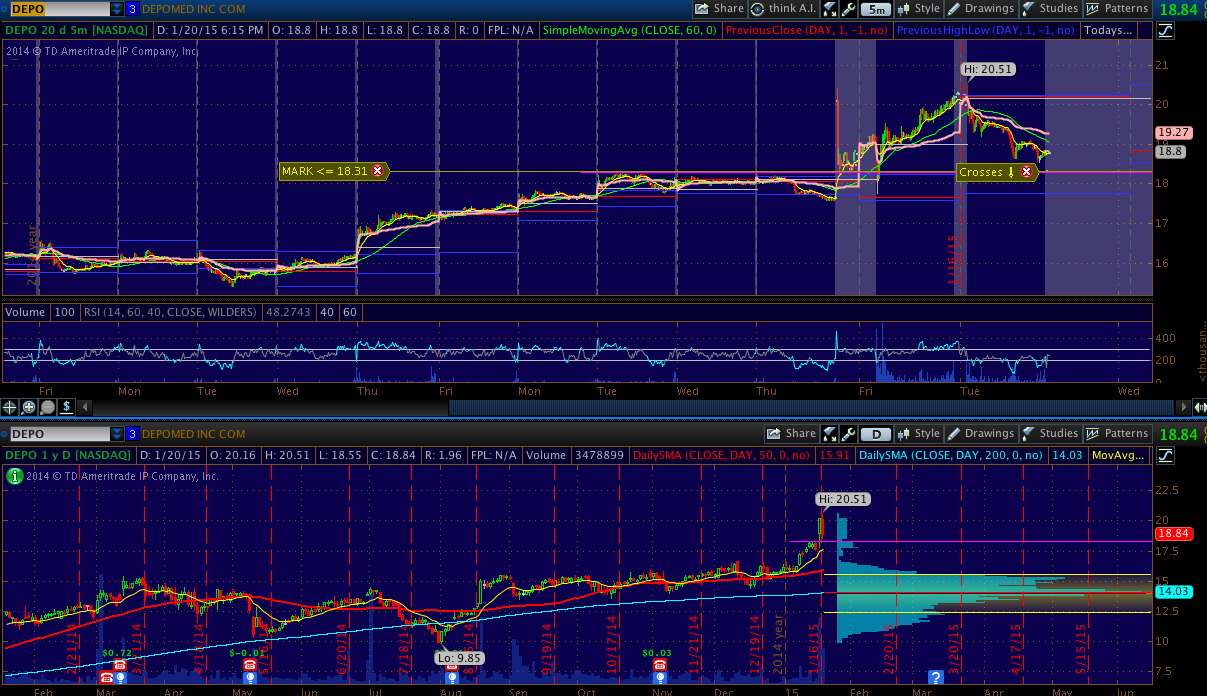Open think A.I. in upper chart
The width and height of the screenshot is (1207, 696).
click(783, 9)
